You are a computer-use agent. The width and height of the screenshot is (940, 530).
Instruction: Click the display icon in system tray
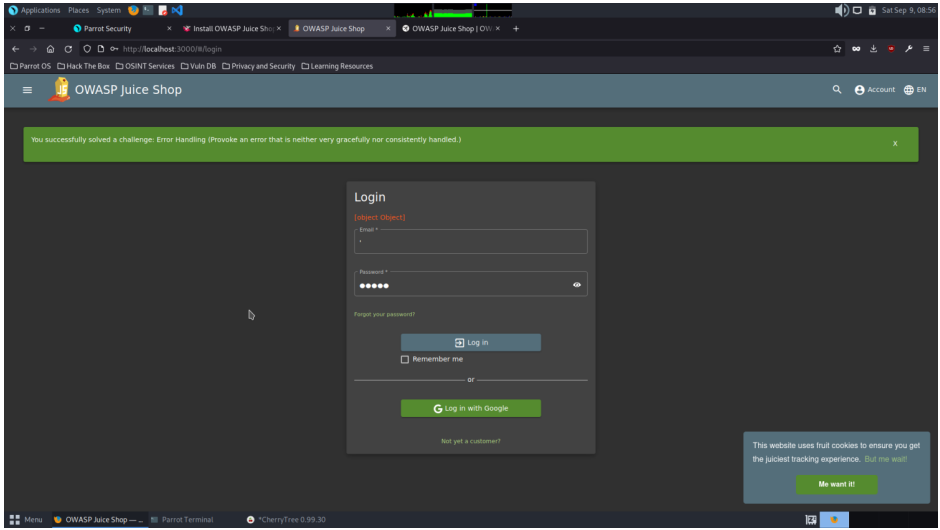pyautogui.click(x=857, y=10)
